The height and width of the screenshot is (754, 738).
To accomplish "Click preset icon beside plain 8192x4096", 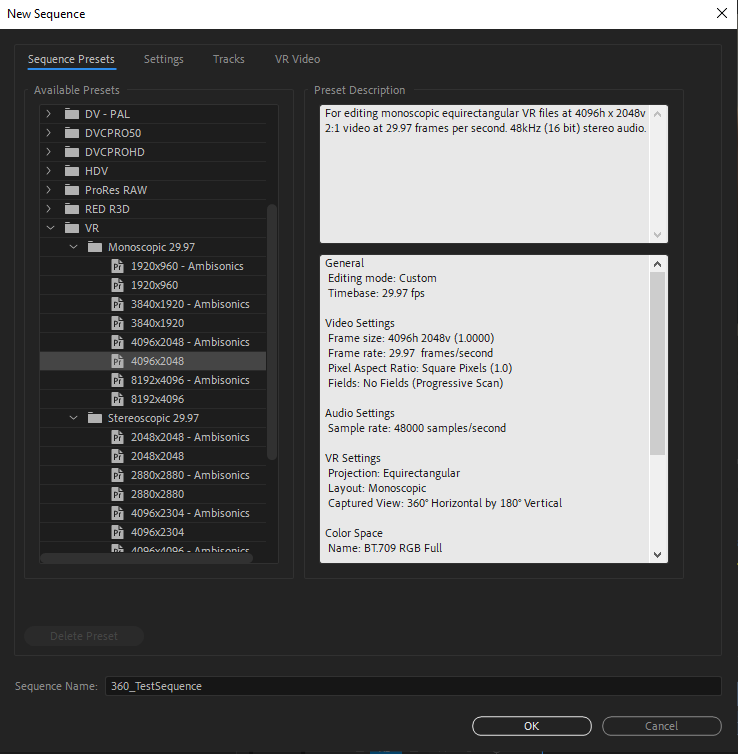I will [118, 399].
